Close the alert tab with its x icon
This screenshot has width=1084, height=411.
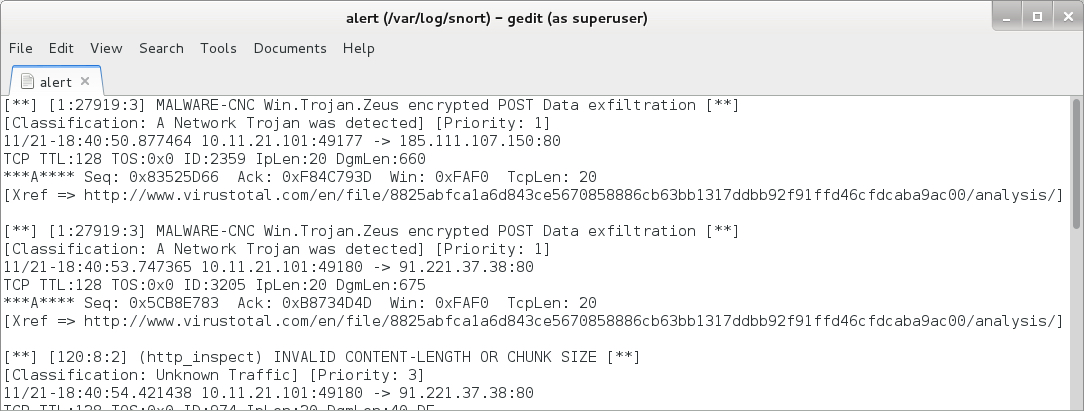[x=85, y=82]
